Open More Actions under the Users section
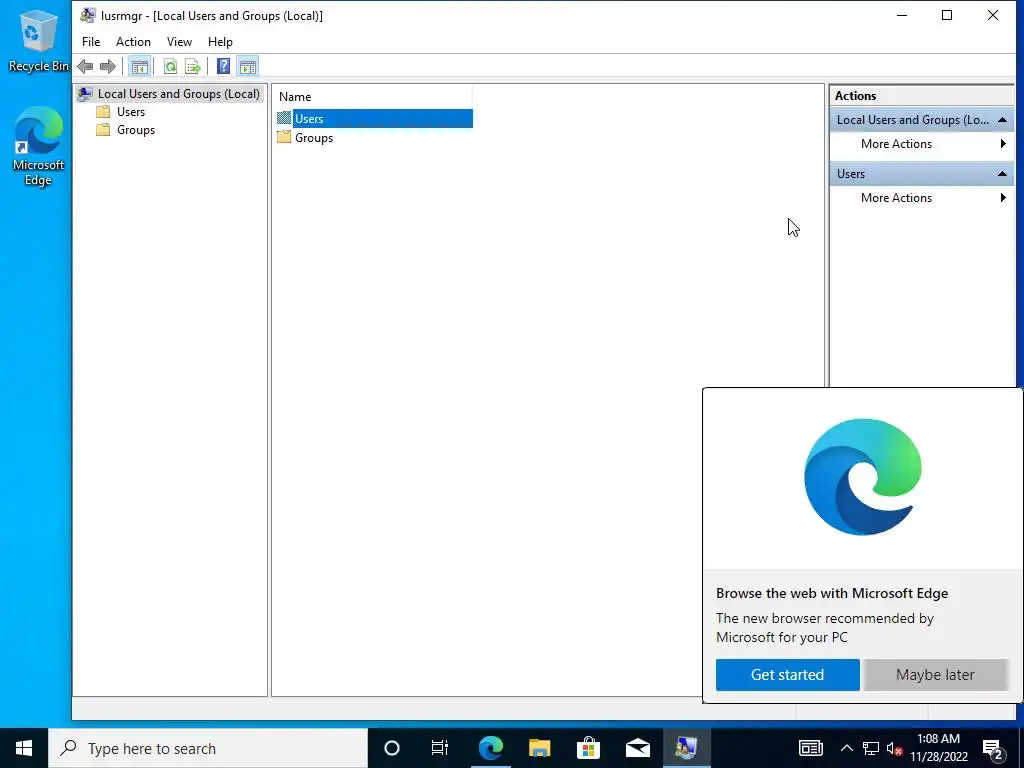 [x=921, y=198]
